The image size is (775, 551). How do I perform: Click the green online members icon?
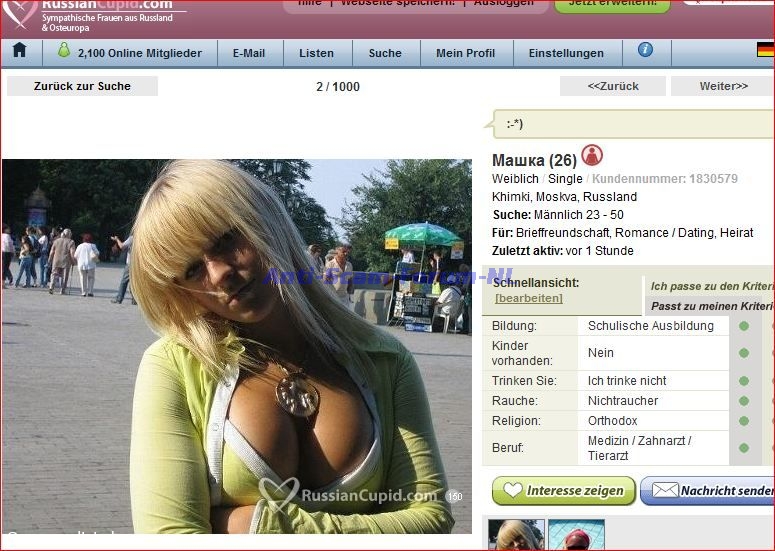coord(64,50)
